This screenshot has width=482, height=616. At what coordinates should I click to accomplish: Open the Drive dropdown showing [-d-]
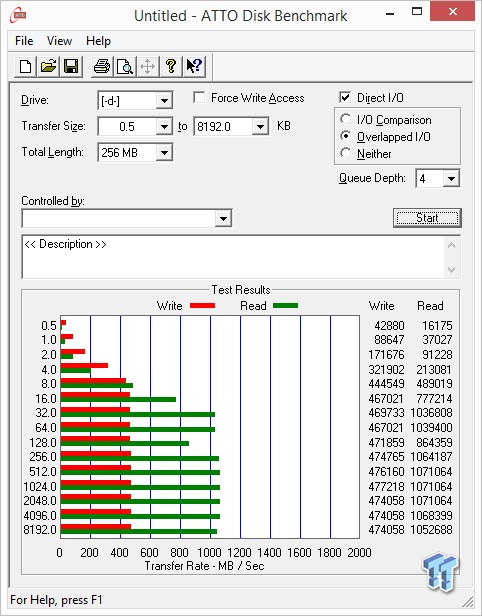coord(164,101)
